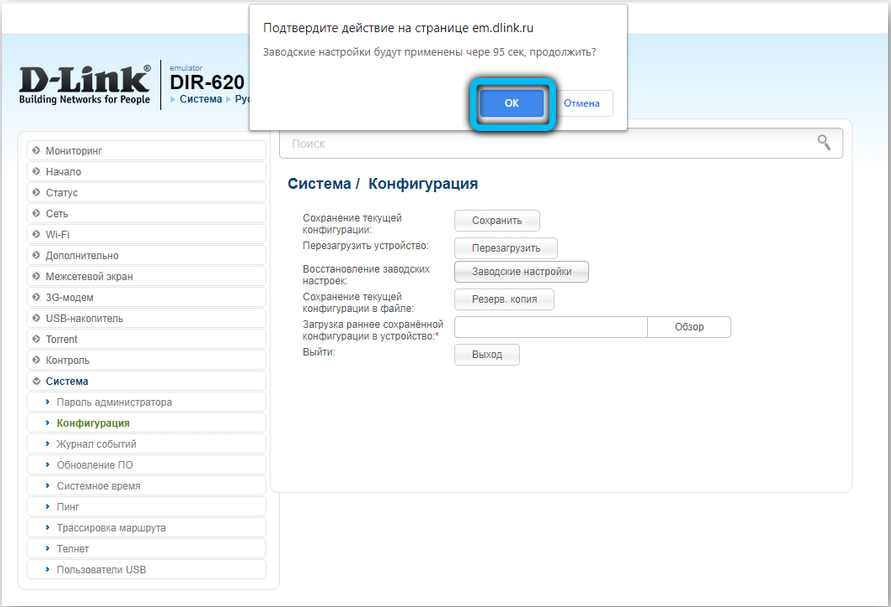Click the Перезагрузить button

click(506, 248)
